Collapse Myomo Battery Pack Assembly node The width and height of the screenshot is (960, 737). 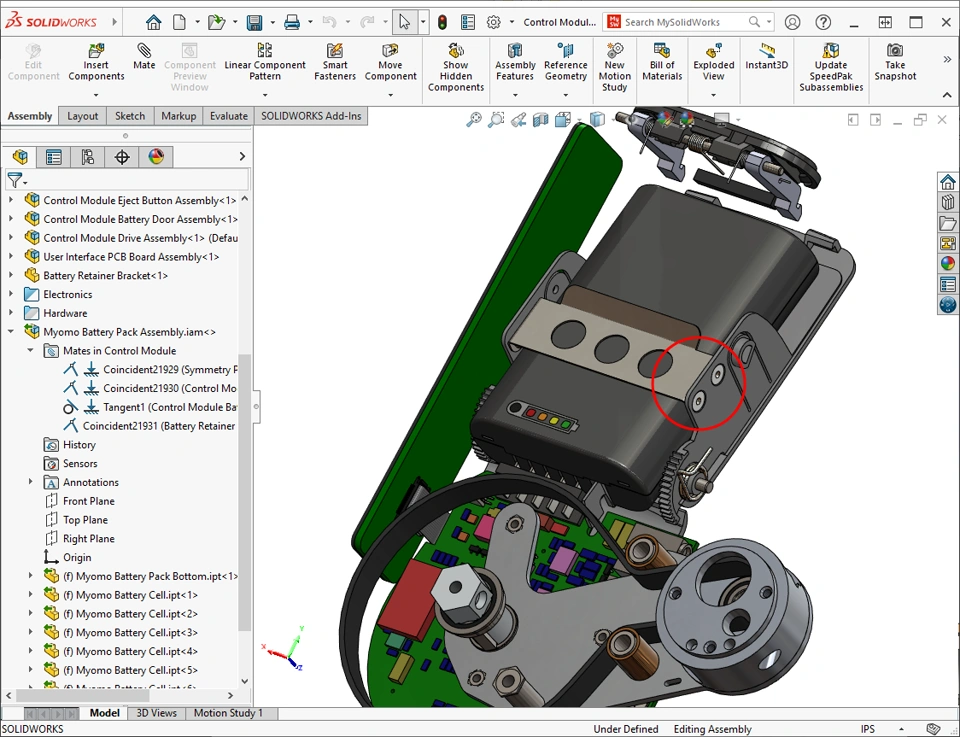(x=12, y=332)
